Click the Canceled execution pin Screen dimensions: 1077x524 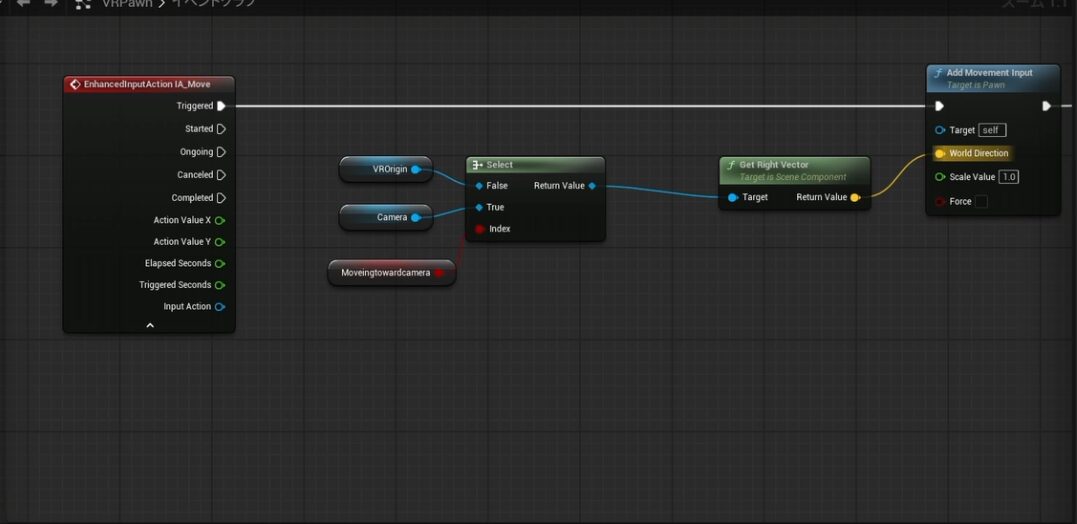221,175
